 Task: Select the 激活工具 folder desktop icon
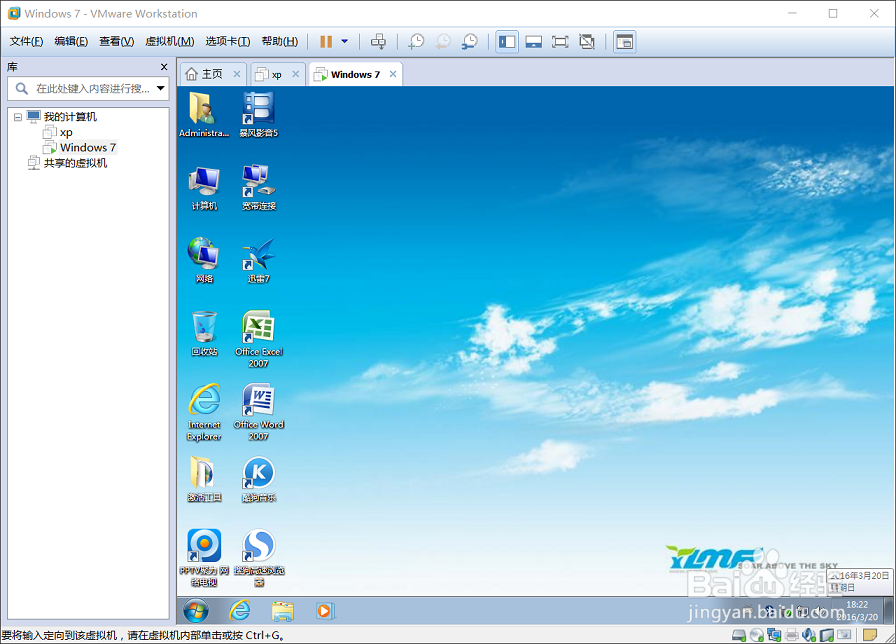click(x=204, y=479)
